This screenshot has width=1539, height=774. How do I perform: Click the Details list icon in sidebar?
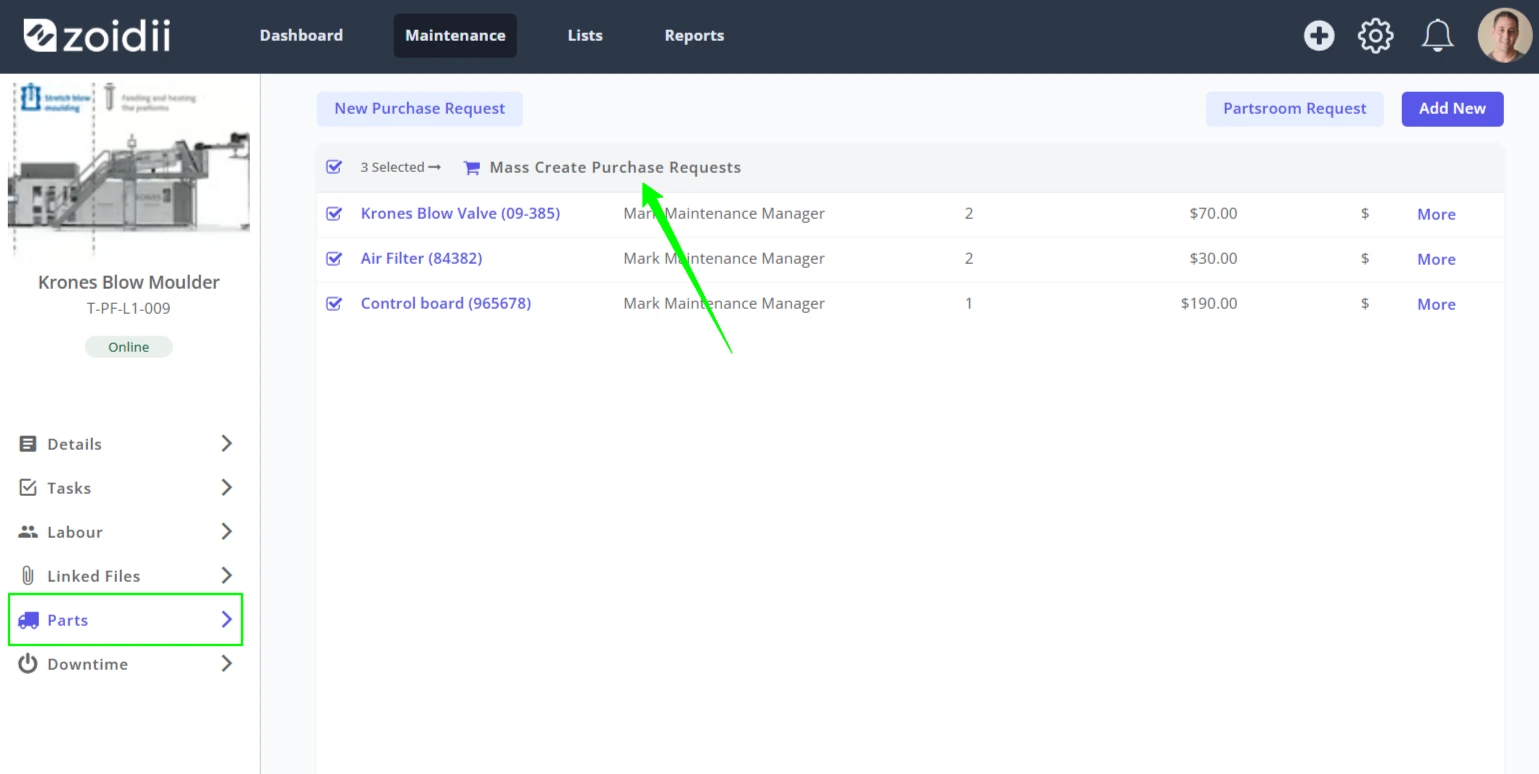pos(28,444)
